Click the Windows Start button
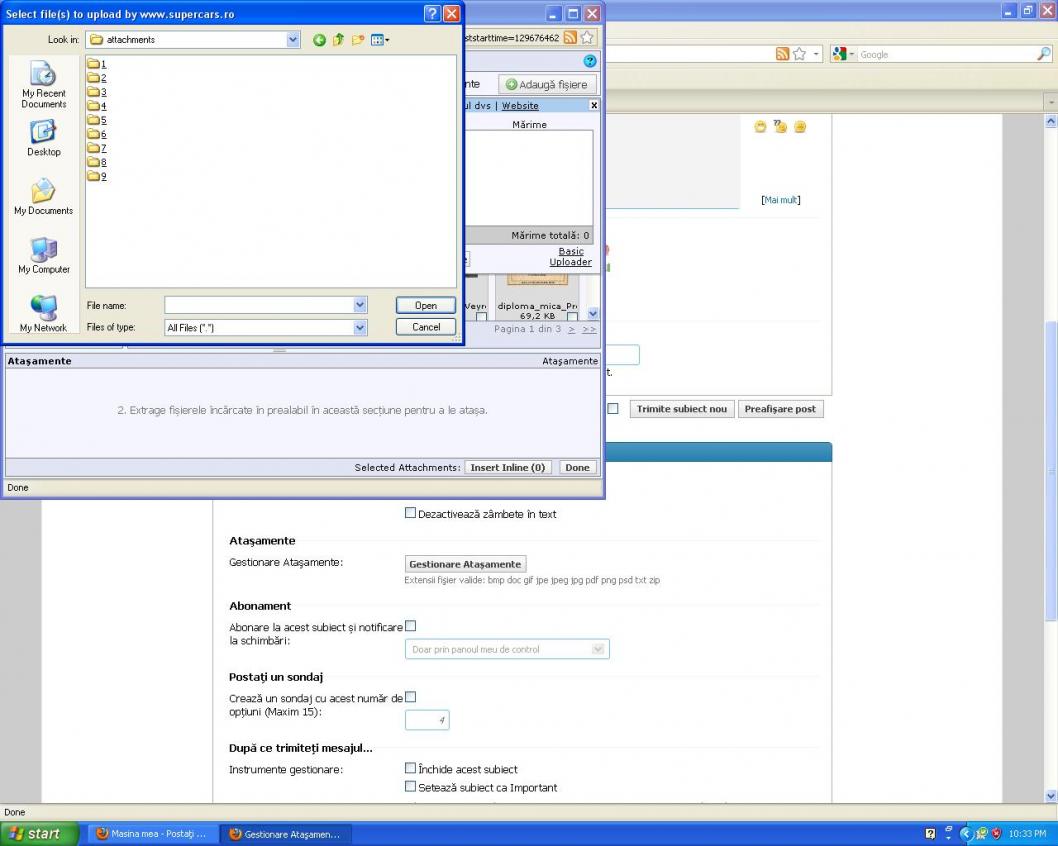This screenshot has width=1058, height=846. (37, 834)
